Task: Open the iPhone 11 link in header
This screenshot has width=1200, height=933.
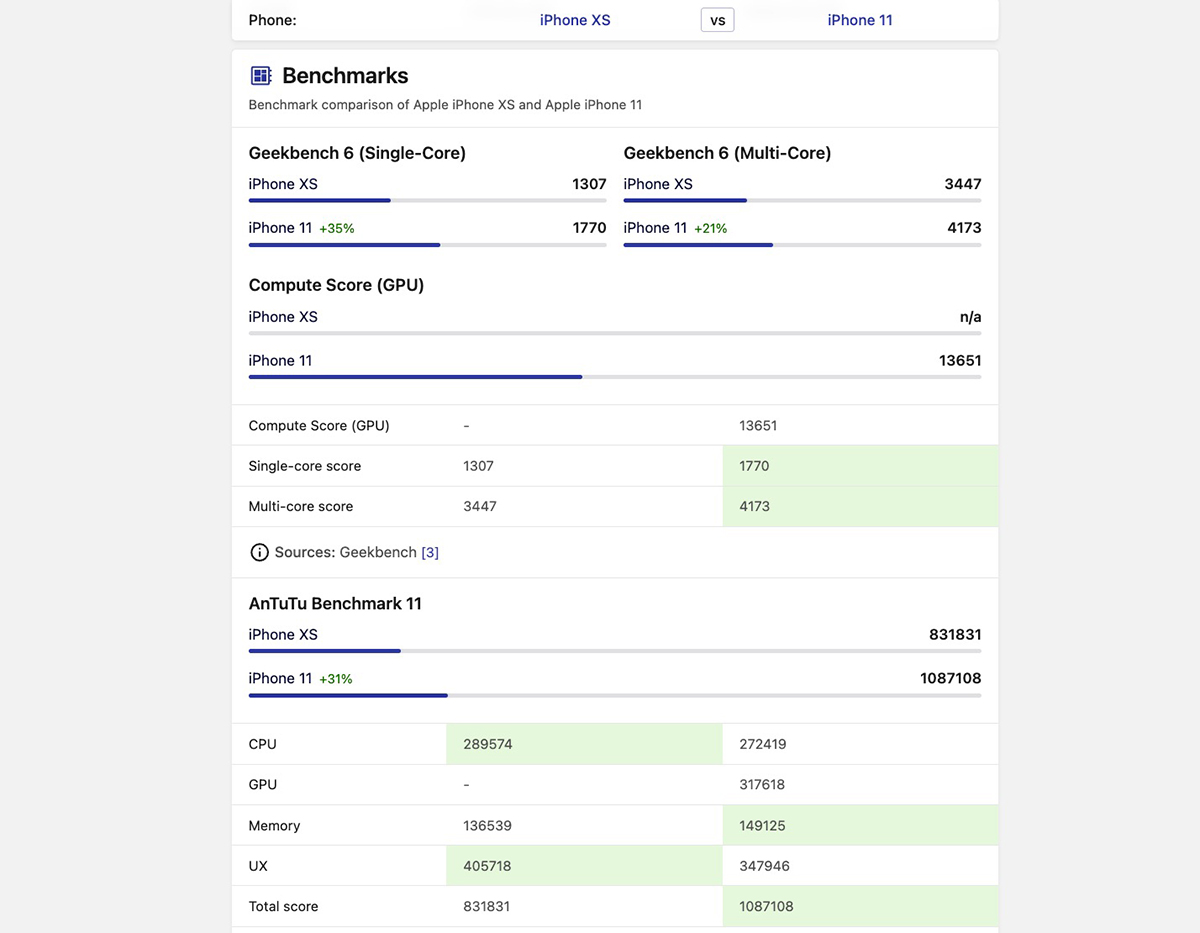Action: click(860, 20)
